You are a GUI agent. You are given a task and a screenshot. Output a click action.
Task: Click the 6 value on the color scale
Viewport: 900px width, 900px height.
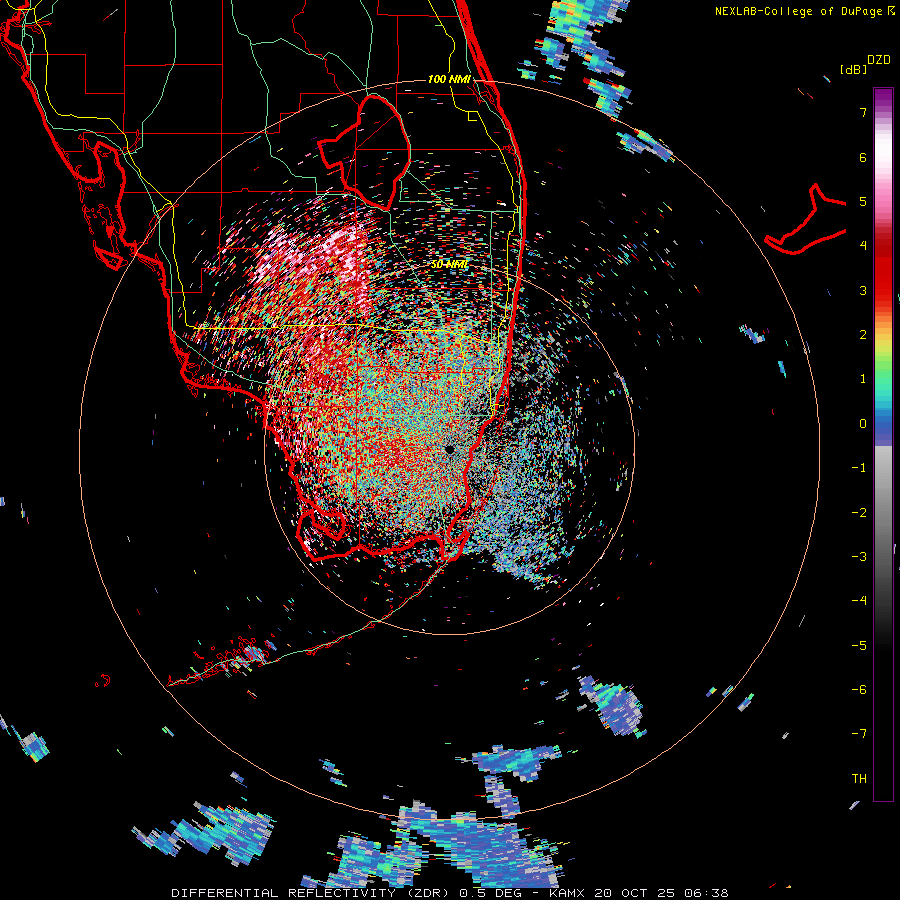863,157
